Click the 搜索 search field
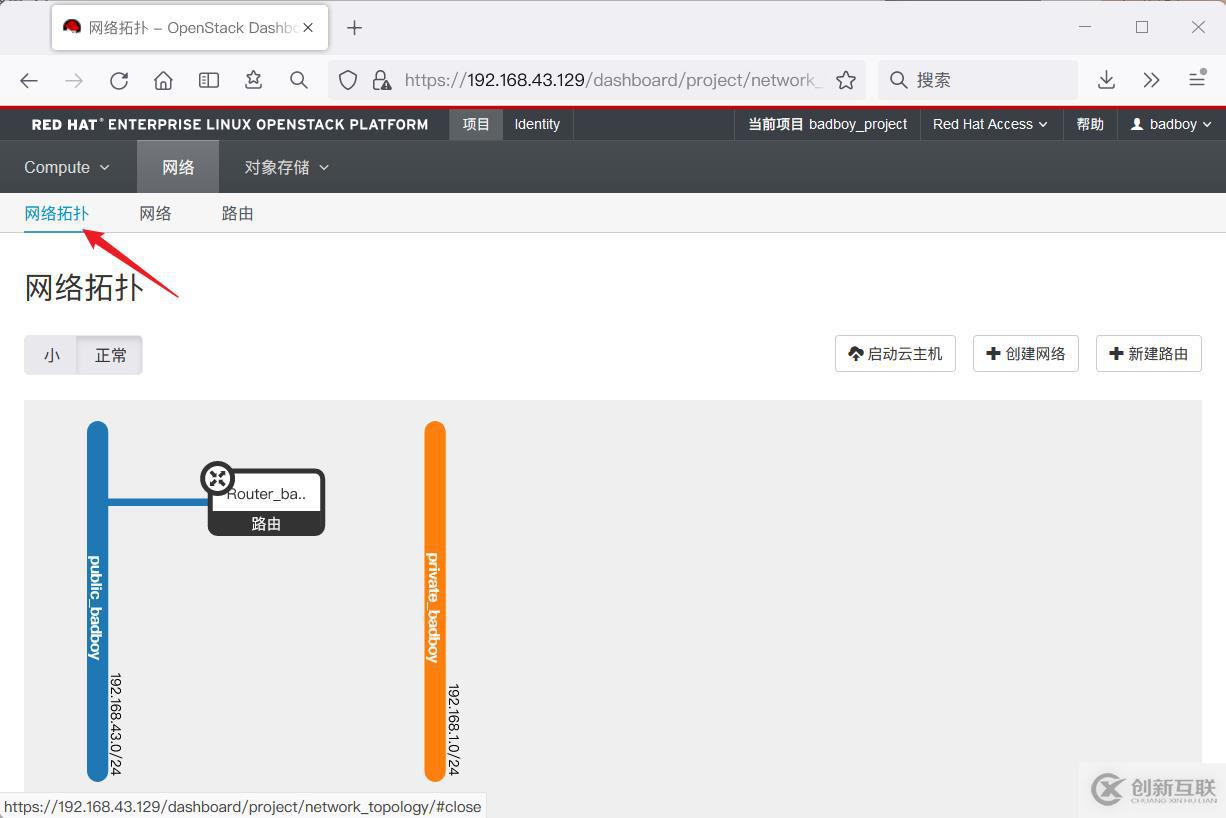The height and width of the screenshot is (818, 1226). coord(978,80)
